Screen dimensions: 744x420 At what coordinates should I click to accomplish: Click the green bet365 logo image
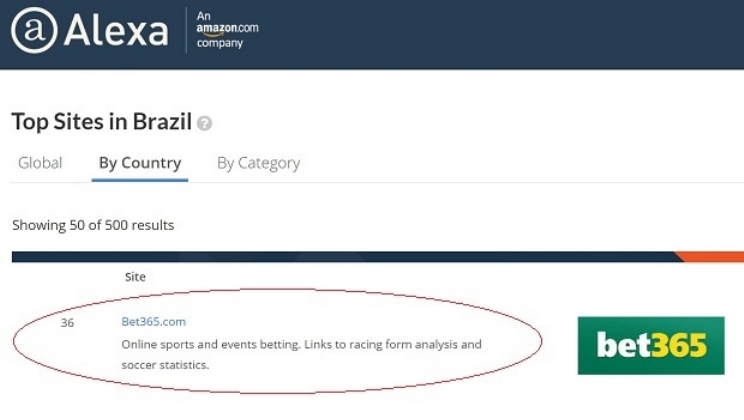coord(651,345)
